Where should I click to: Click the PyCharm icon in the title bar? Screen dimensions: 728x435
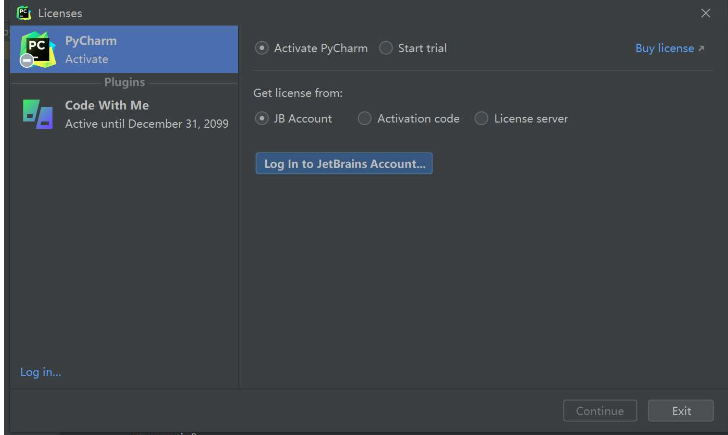25,13
